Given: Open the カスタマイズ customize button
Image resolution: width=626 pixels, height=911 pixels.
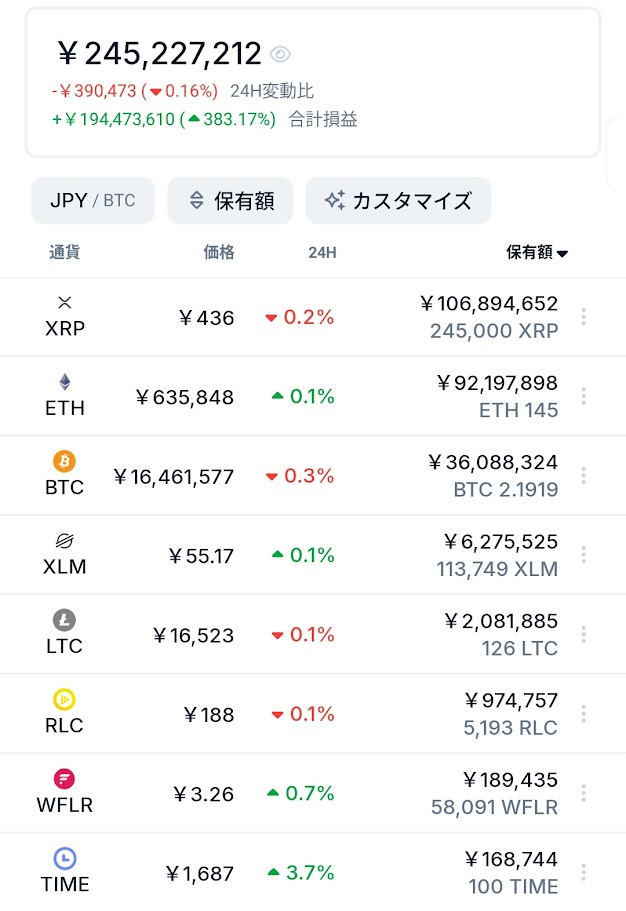Looking at the screenshot, I should (x=398, y=200).
